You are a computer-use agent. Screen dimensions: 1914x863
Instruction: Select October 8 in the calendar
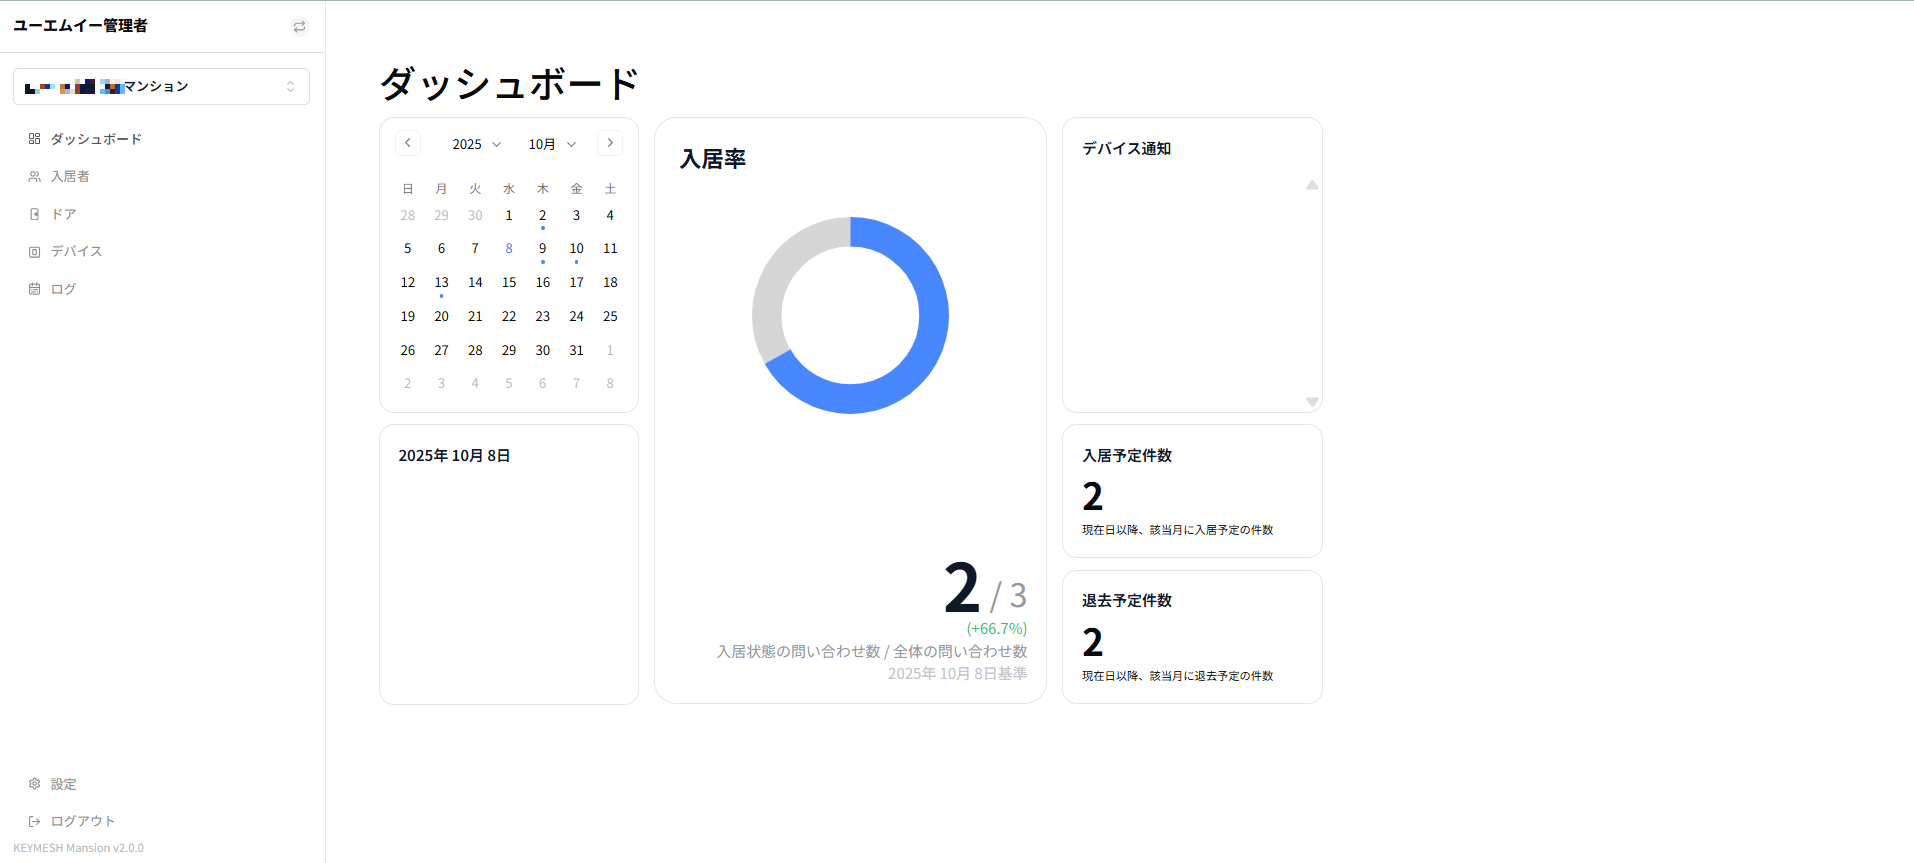509,249
